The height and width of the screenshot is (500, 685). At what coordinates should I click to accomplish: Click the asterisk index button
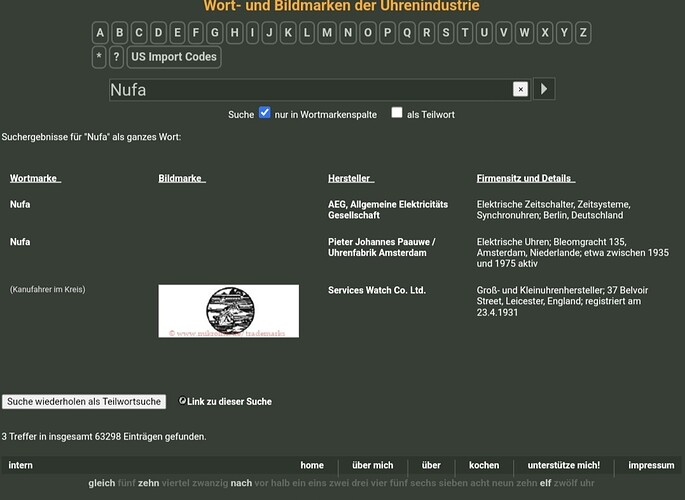(x=99, y=57)
